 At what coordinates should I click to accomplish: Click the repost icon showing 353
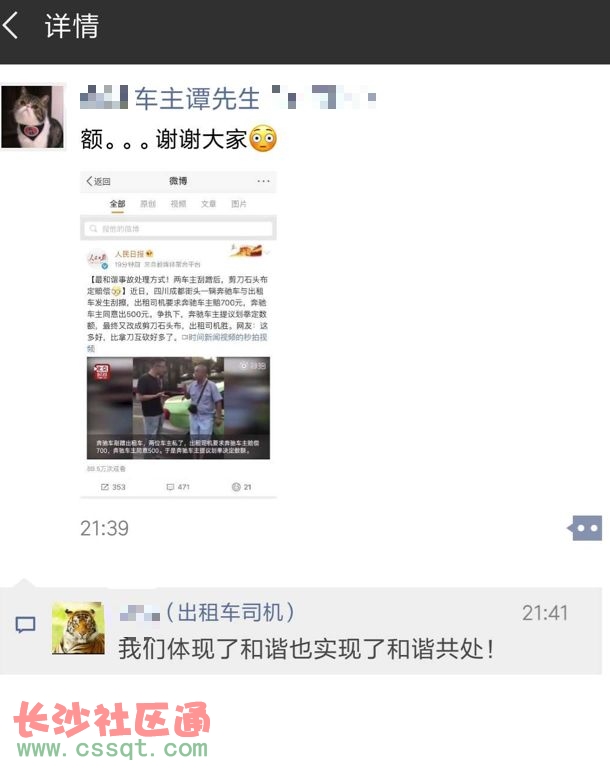coord(113,487)
